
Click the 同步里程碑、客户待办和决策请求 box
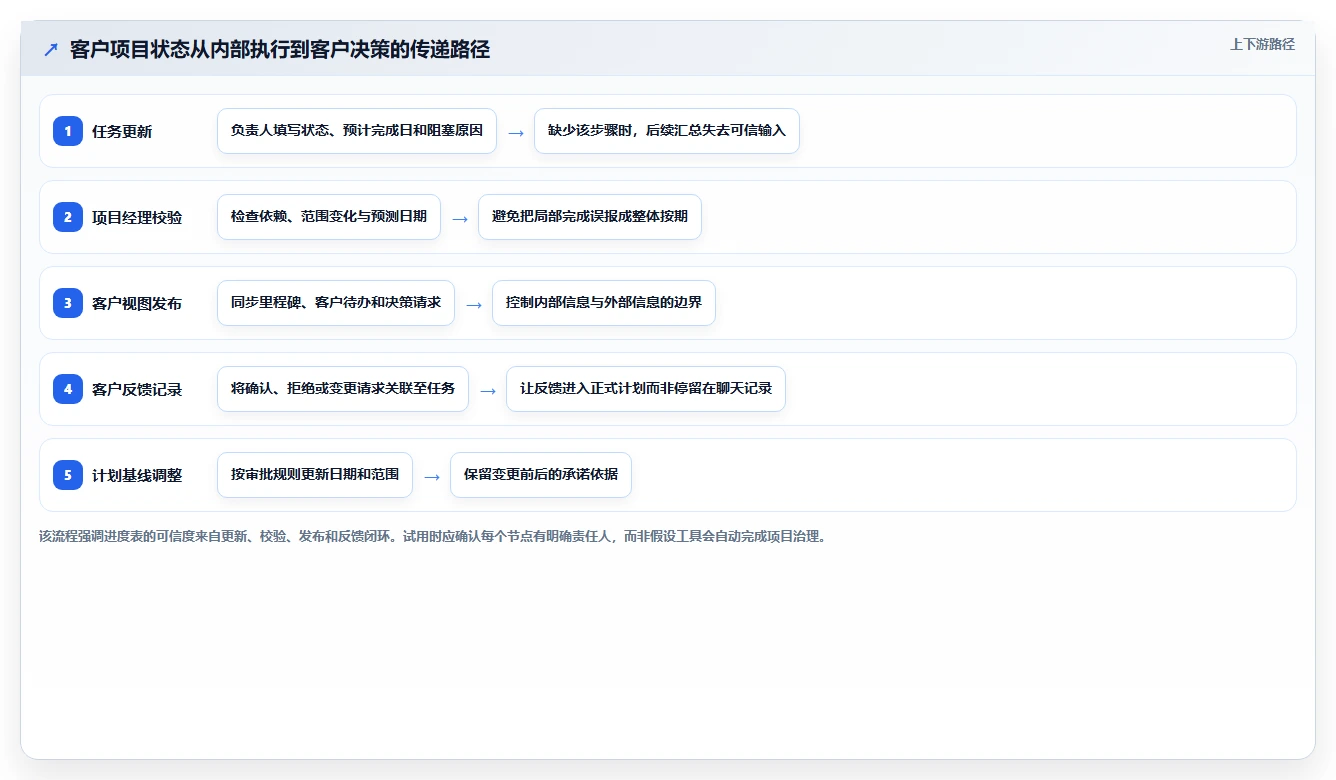336,303
